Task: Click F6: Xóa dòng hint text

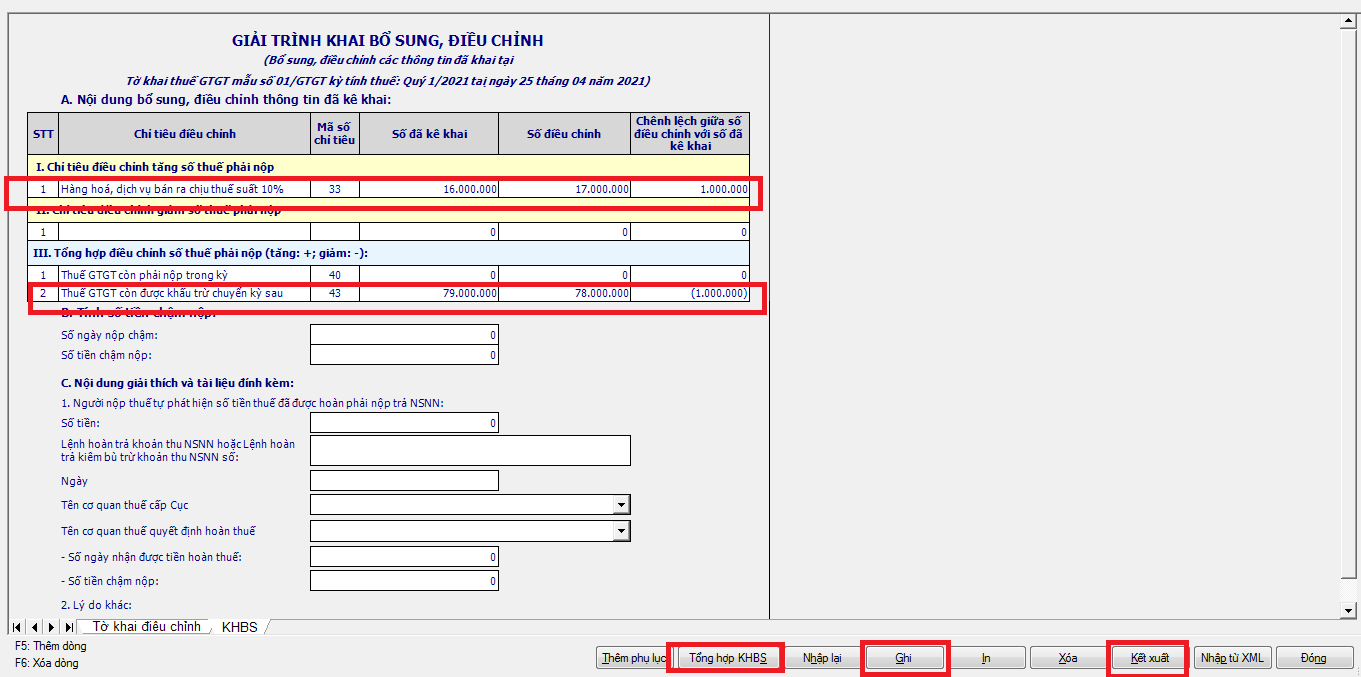Action: tap(46, 663)
